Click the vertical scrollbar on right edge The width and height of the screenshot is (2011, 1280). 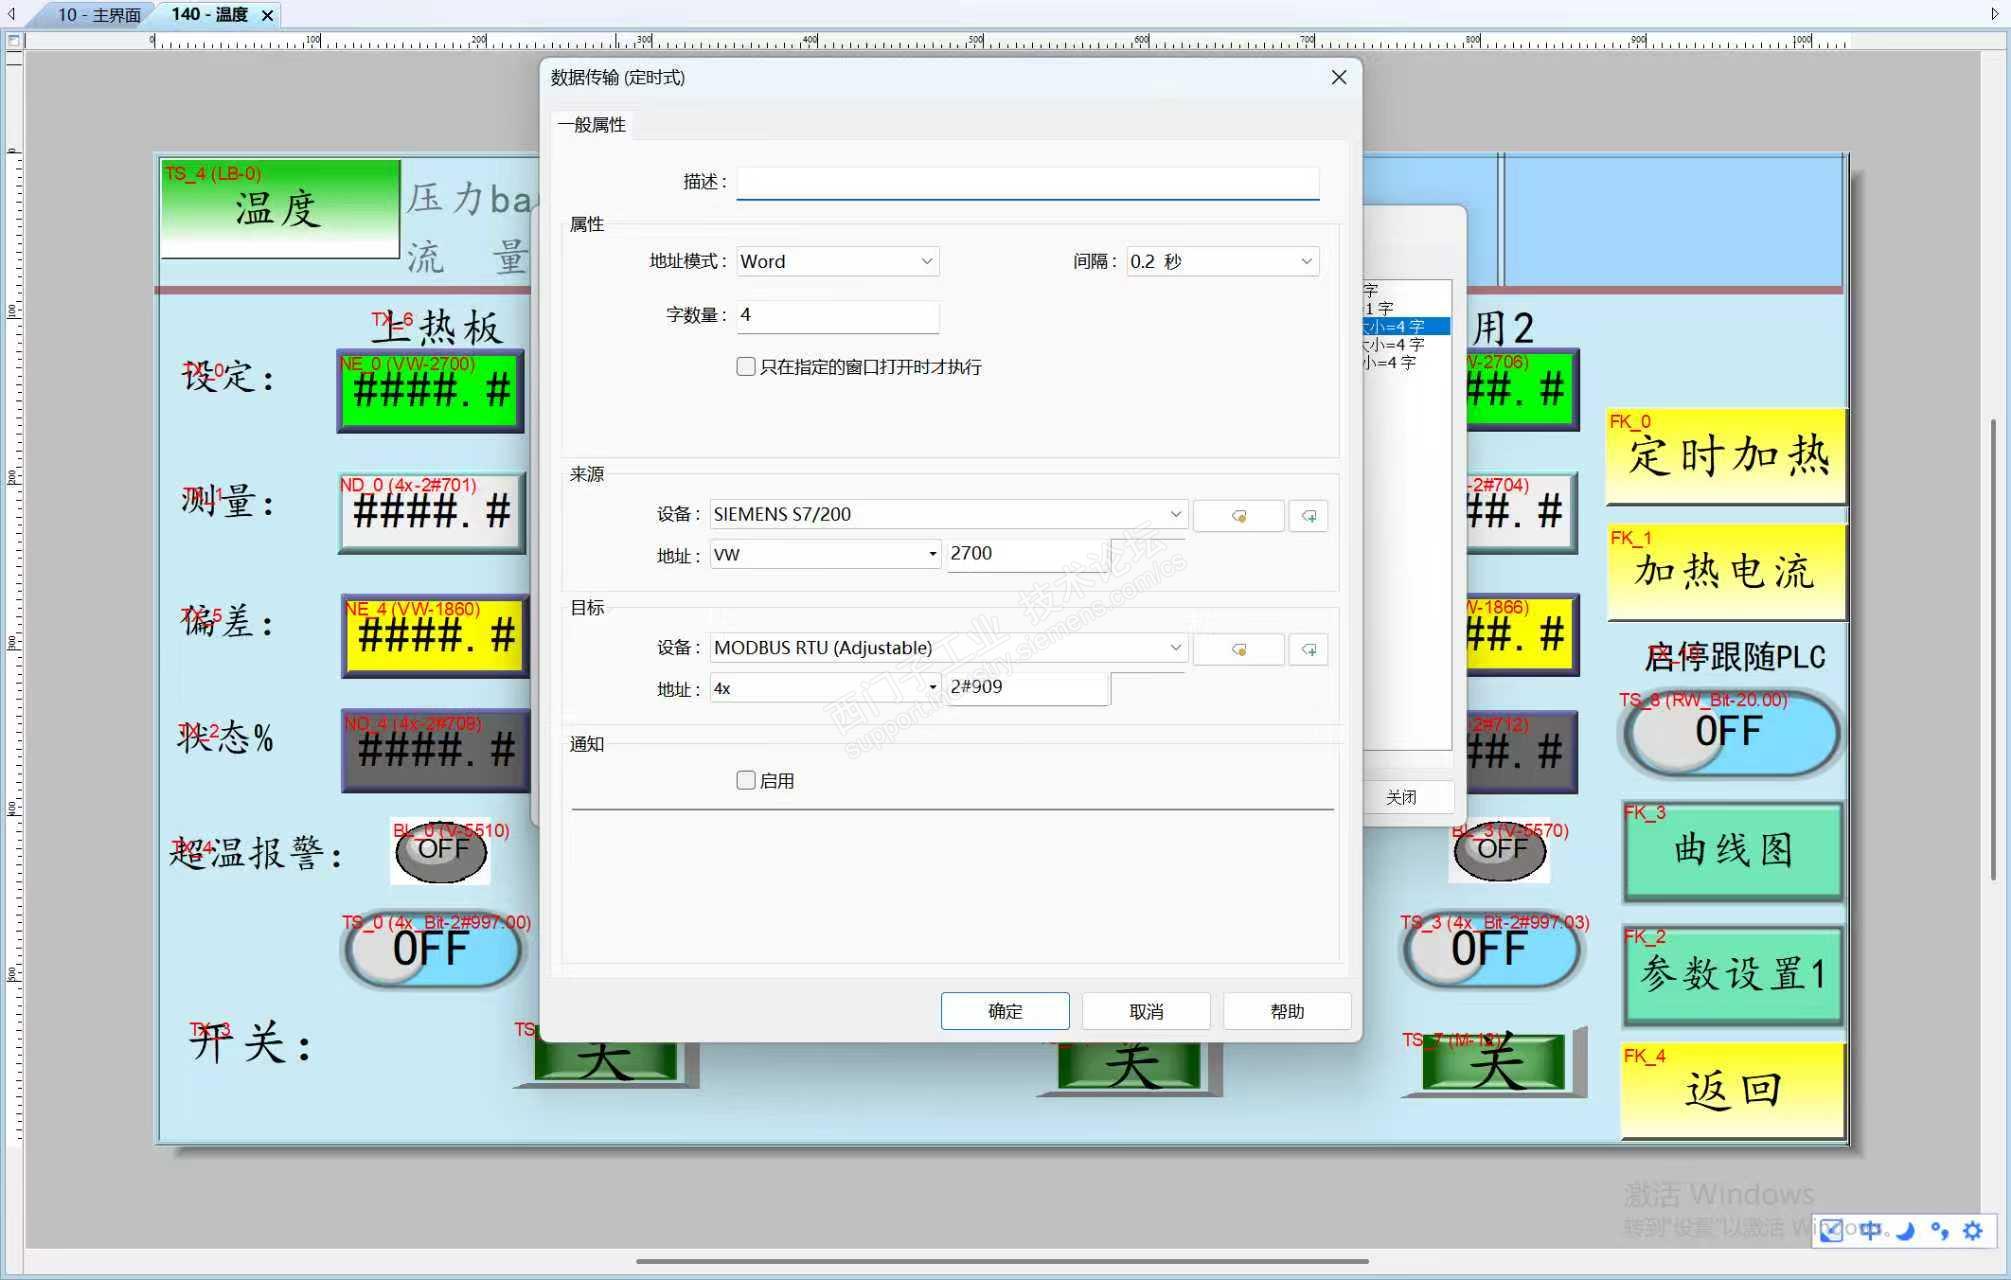1992,650
